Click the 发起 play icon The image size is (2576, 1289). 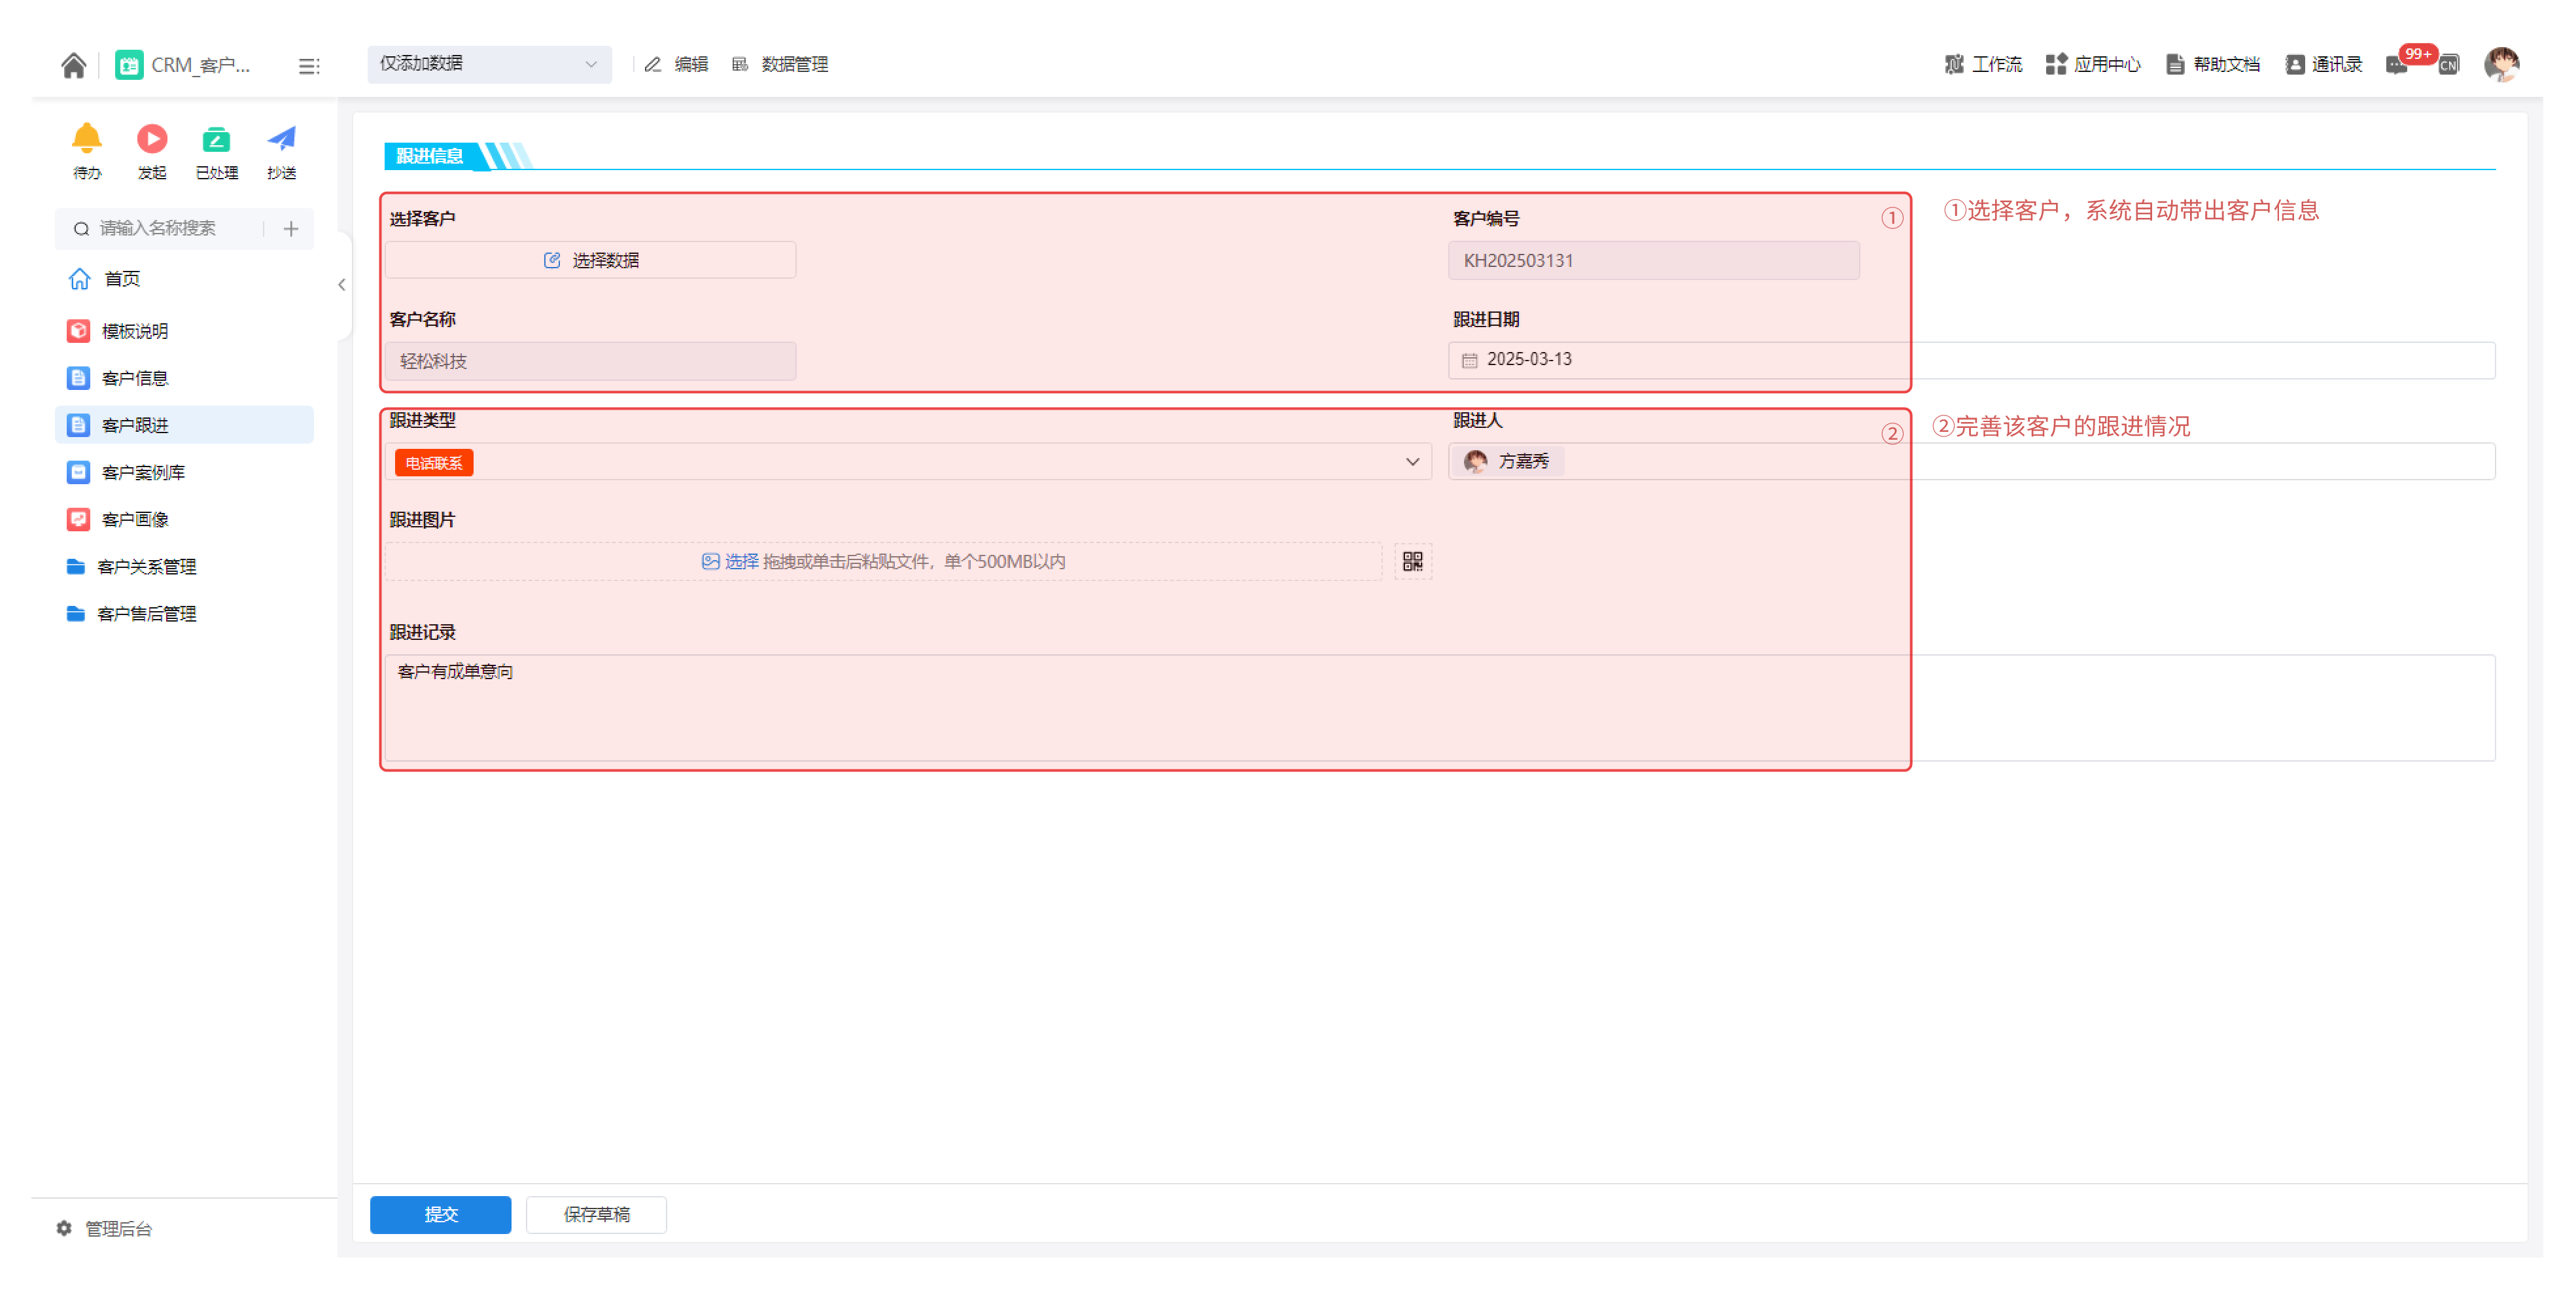(x=152, y=139)
